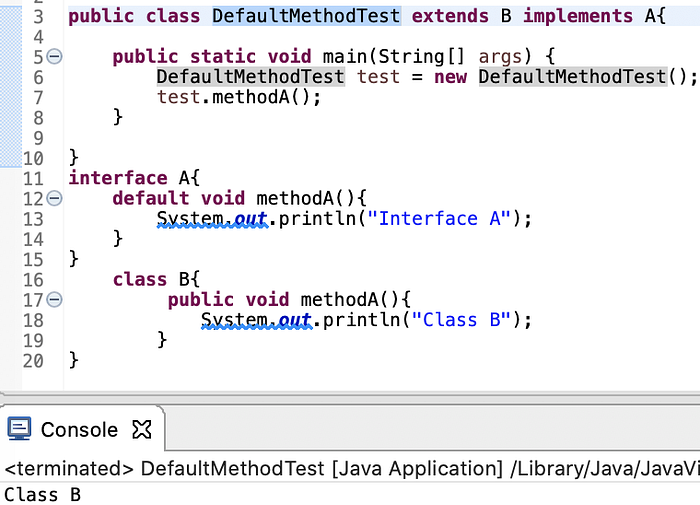Click the 'implements' keyword on line 3

coord(578,16)
